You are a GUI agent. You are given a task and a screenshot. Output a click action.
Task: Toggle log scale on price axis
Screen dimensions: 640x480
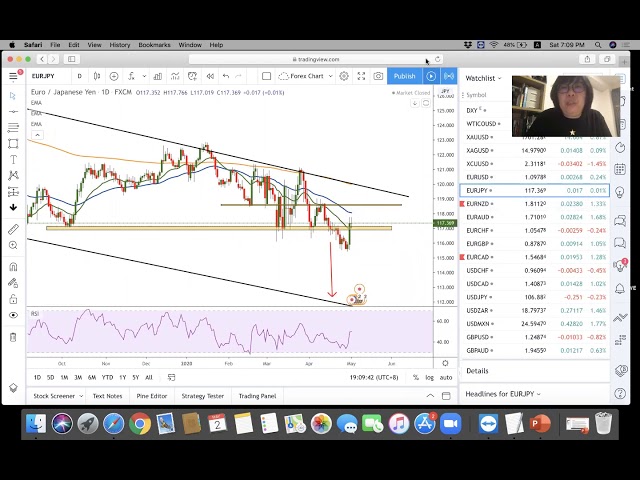click(430, 377)
